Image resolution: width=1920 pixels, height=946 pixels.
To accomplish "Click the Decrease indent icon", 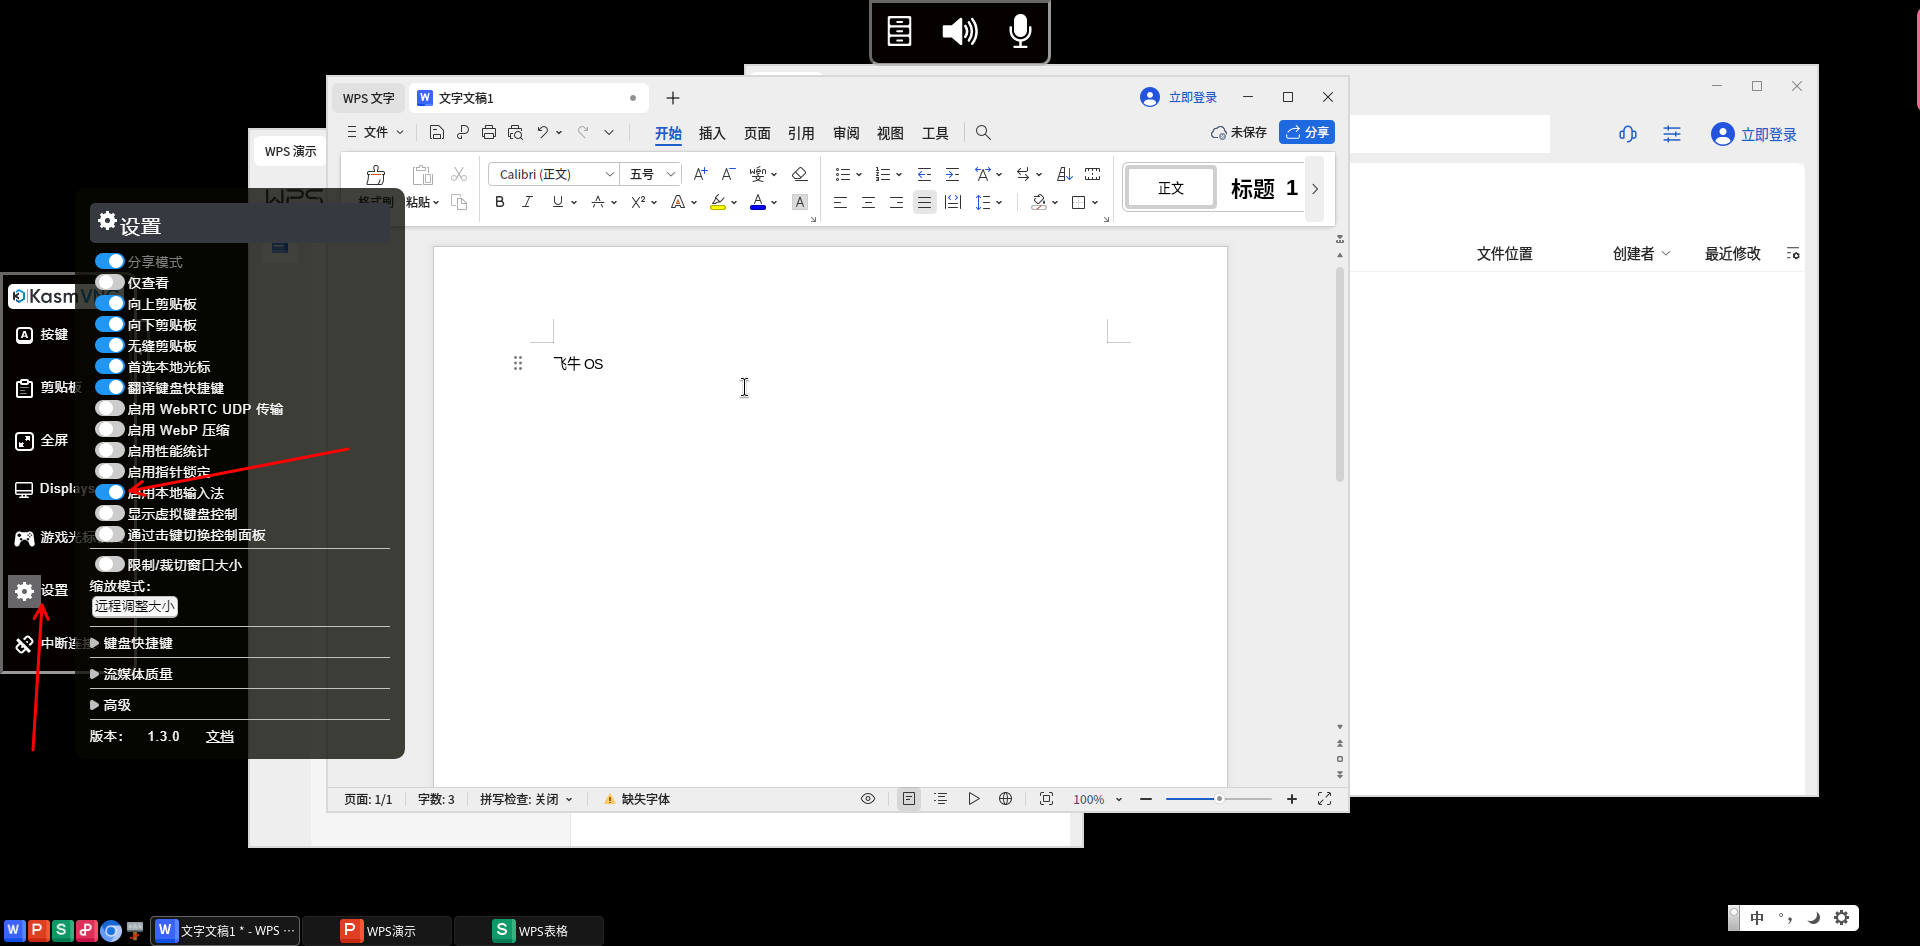I will (924, 174).
